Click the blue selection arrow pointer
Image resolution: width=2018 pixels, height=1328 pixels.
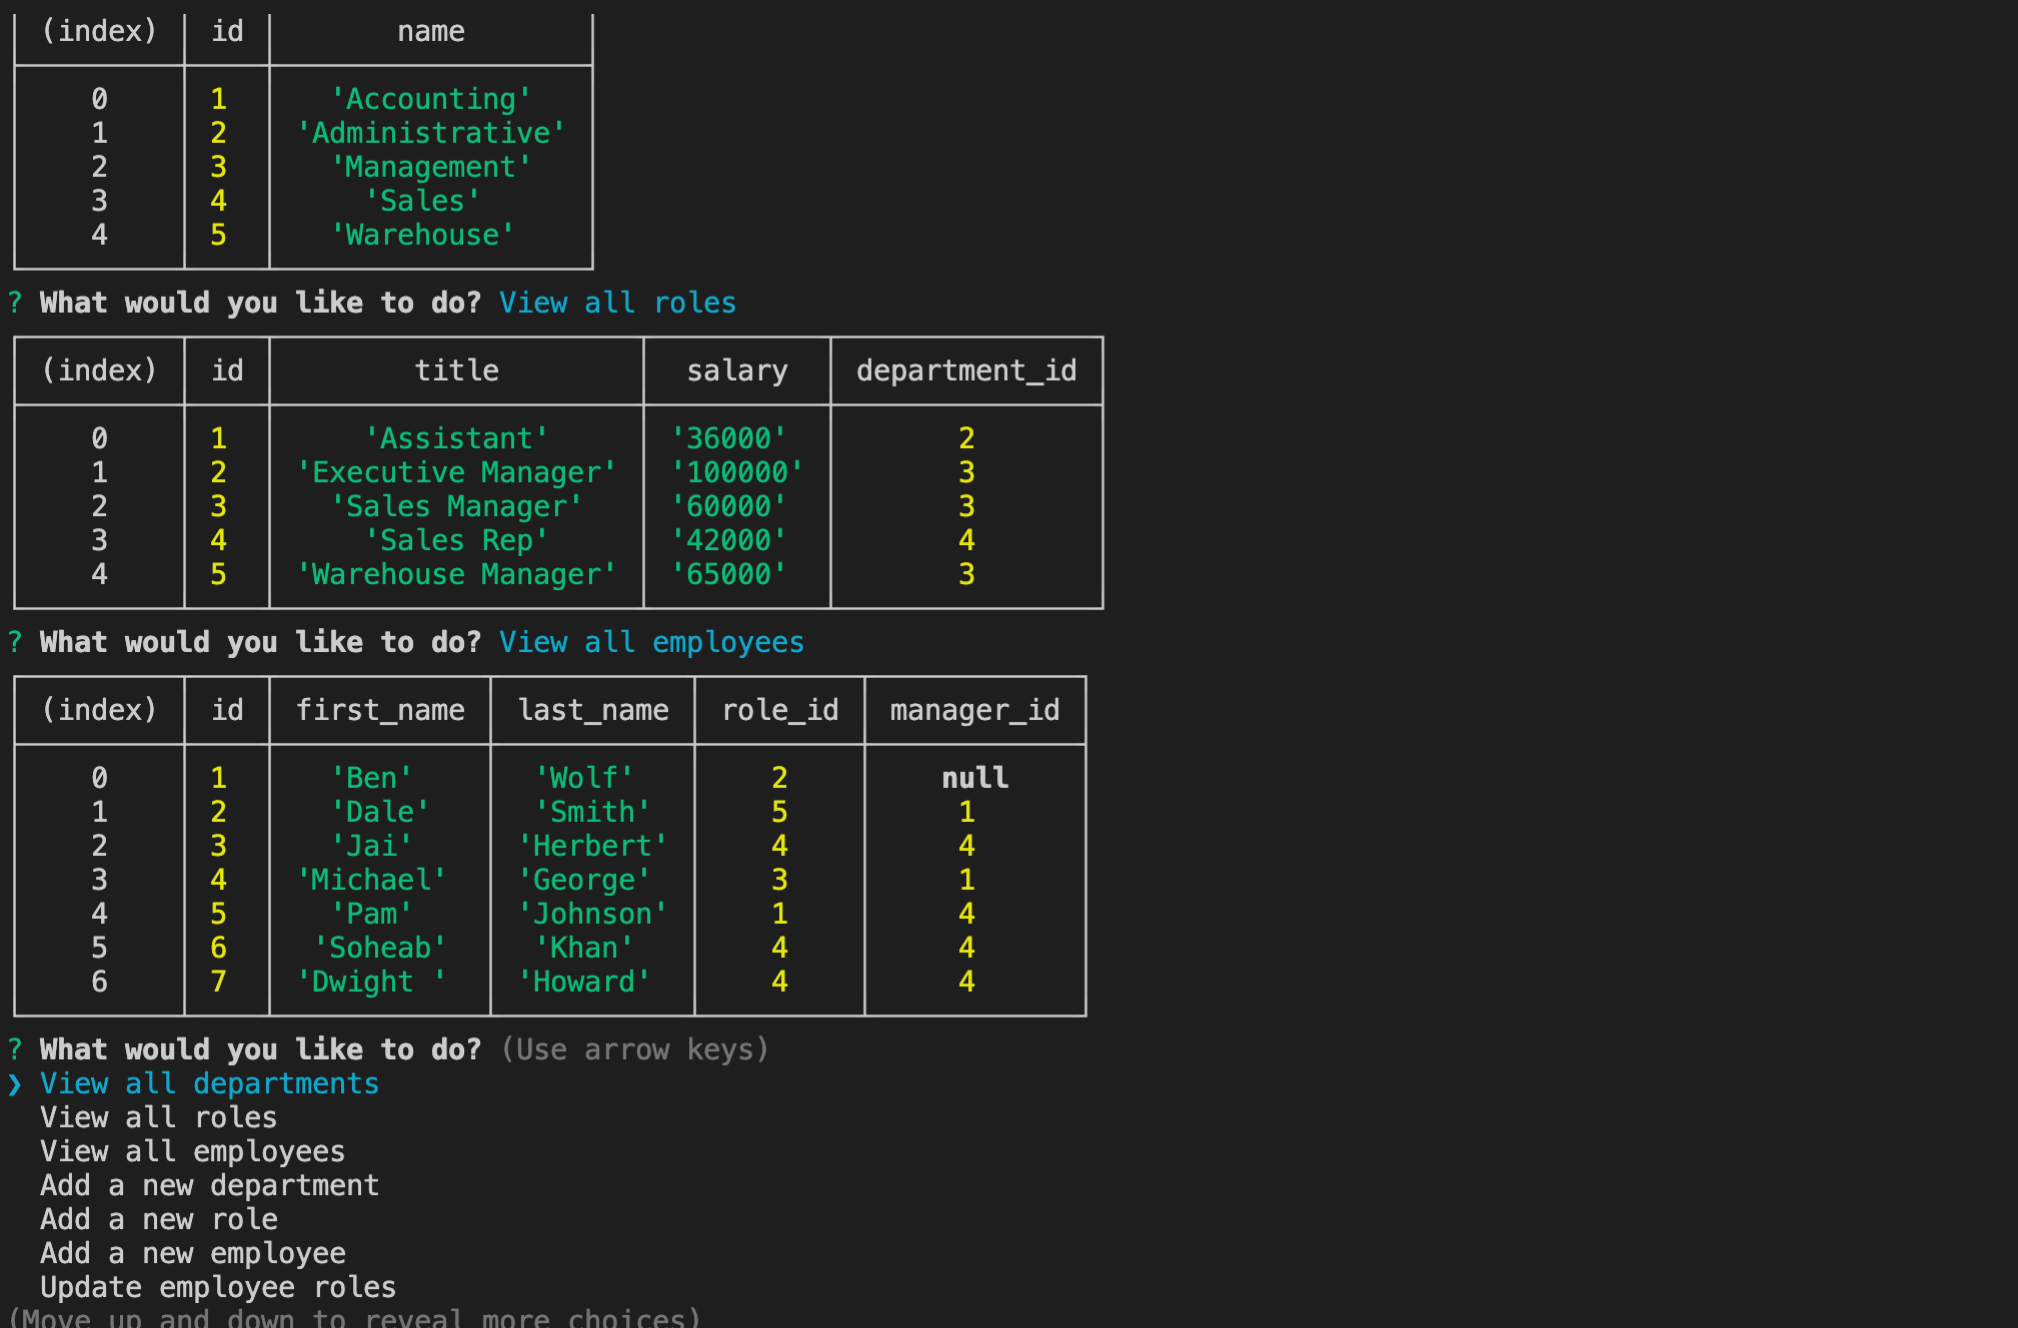click(14, 1084)
